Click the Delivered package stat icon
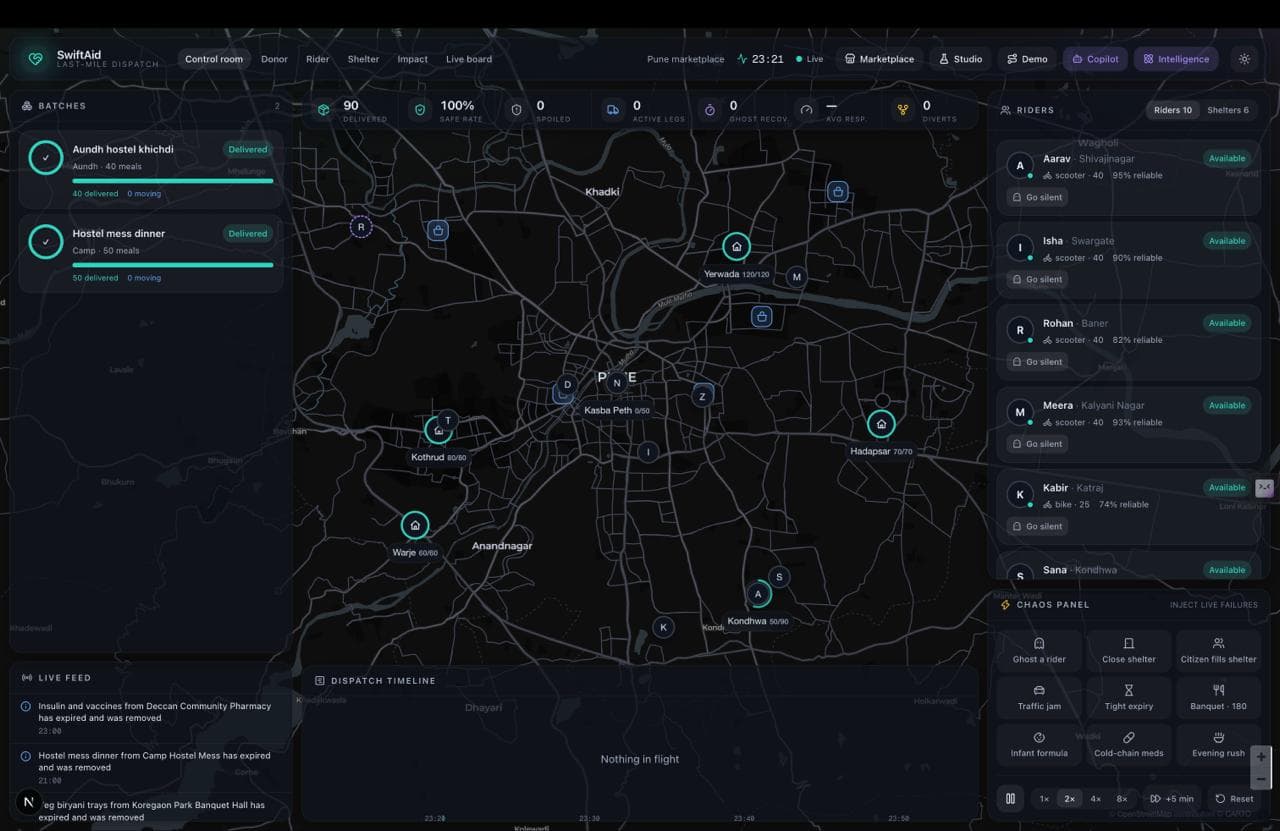The image size is (1280, 831). pos(324,110)
